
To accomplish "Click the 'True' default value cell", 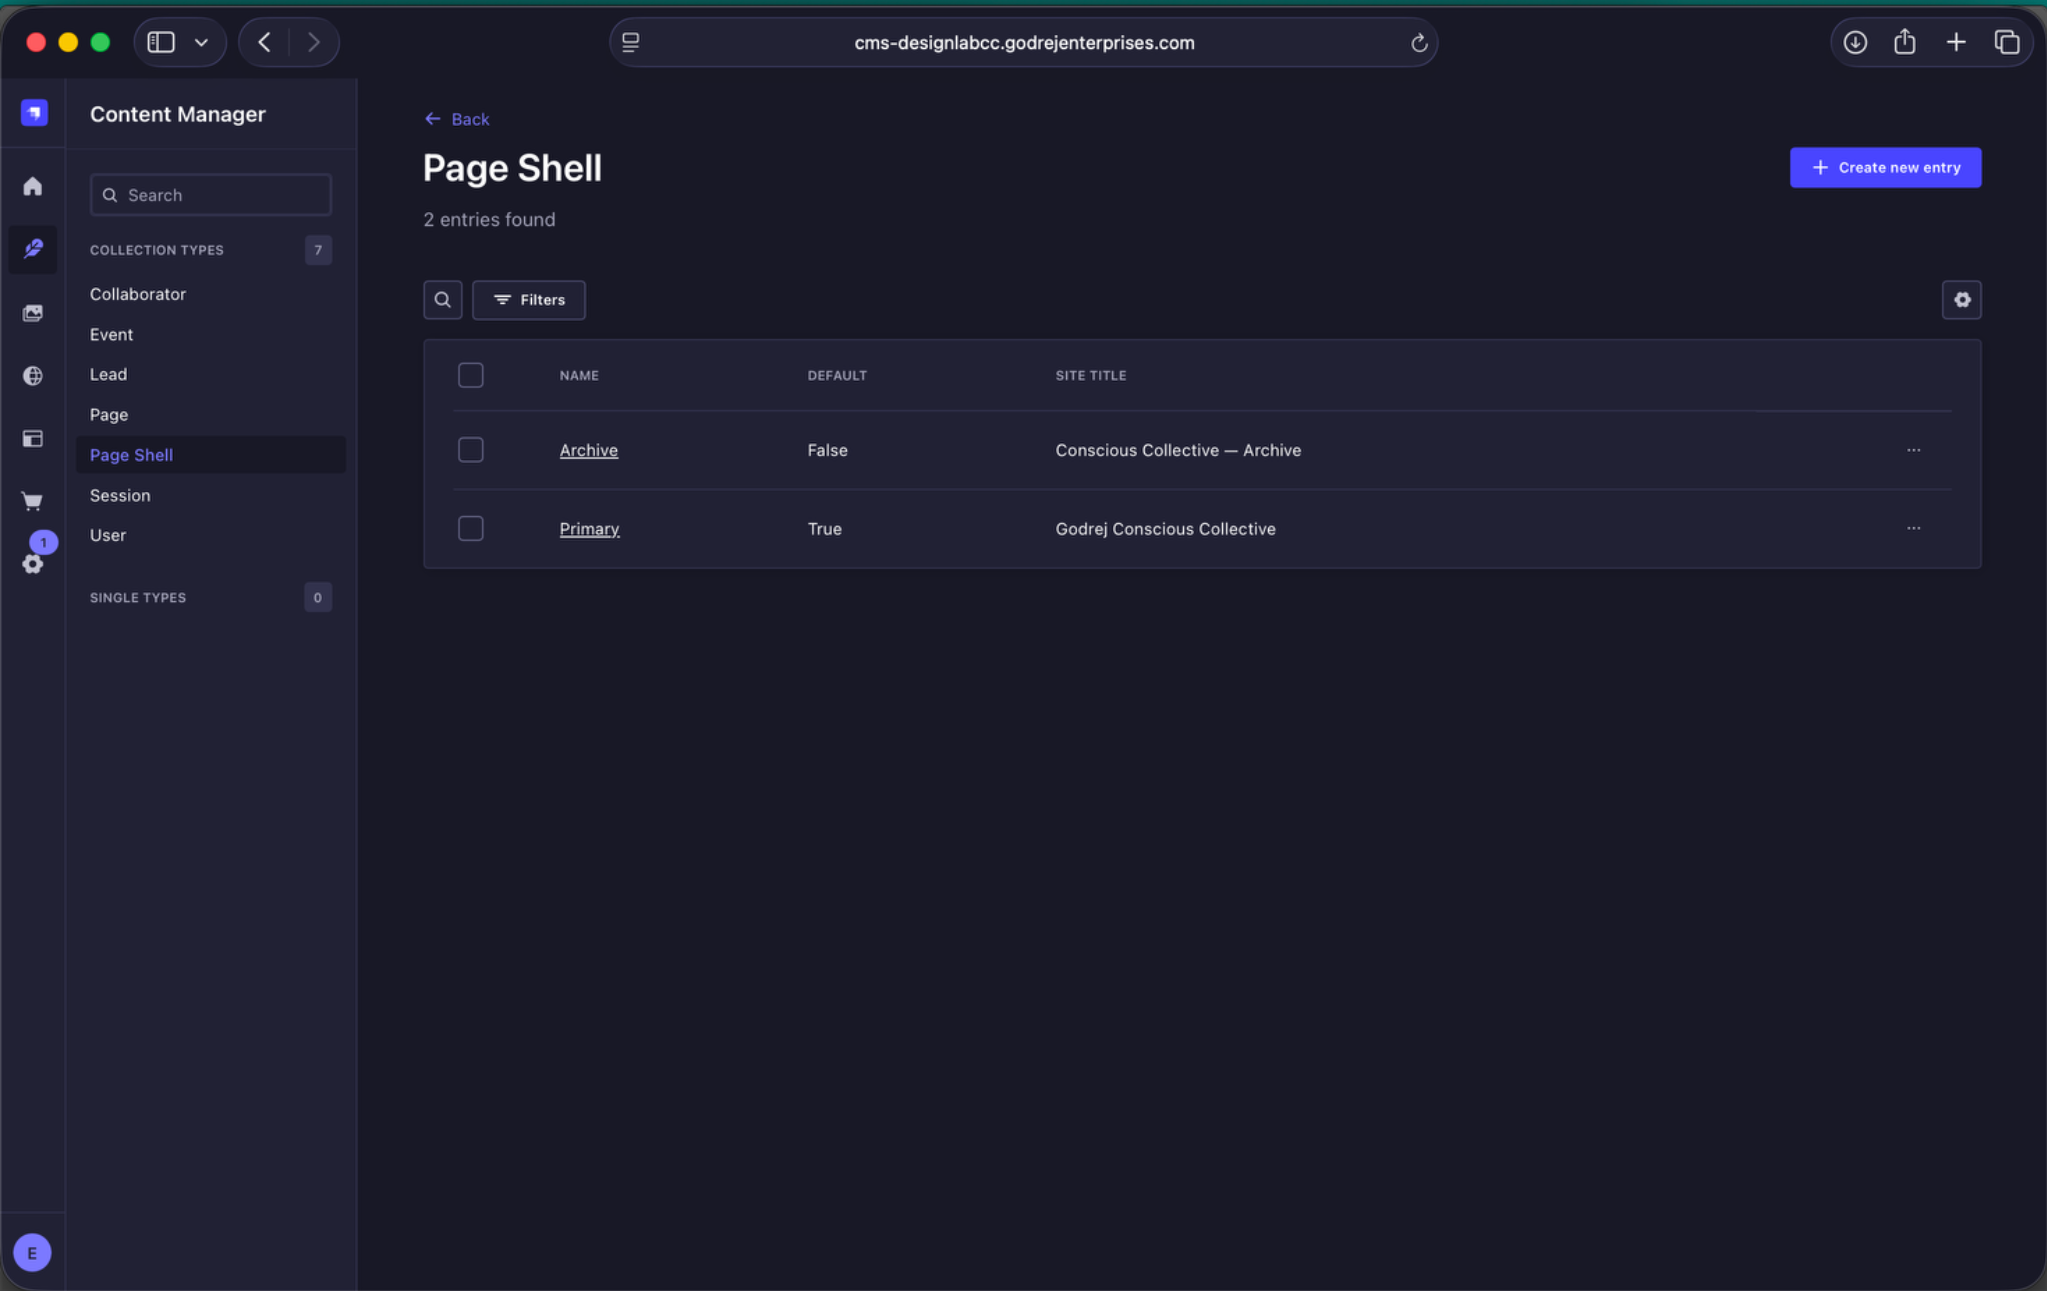I will click(x=825, y=528).
